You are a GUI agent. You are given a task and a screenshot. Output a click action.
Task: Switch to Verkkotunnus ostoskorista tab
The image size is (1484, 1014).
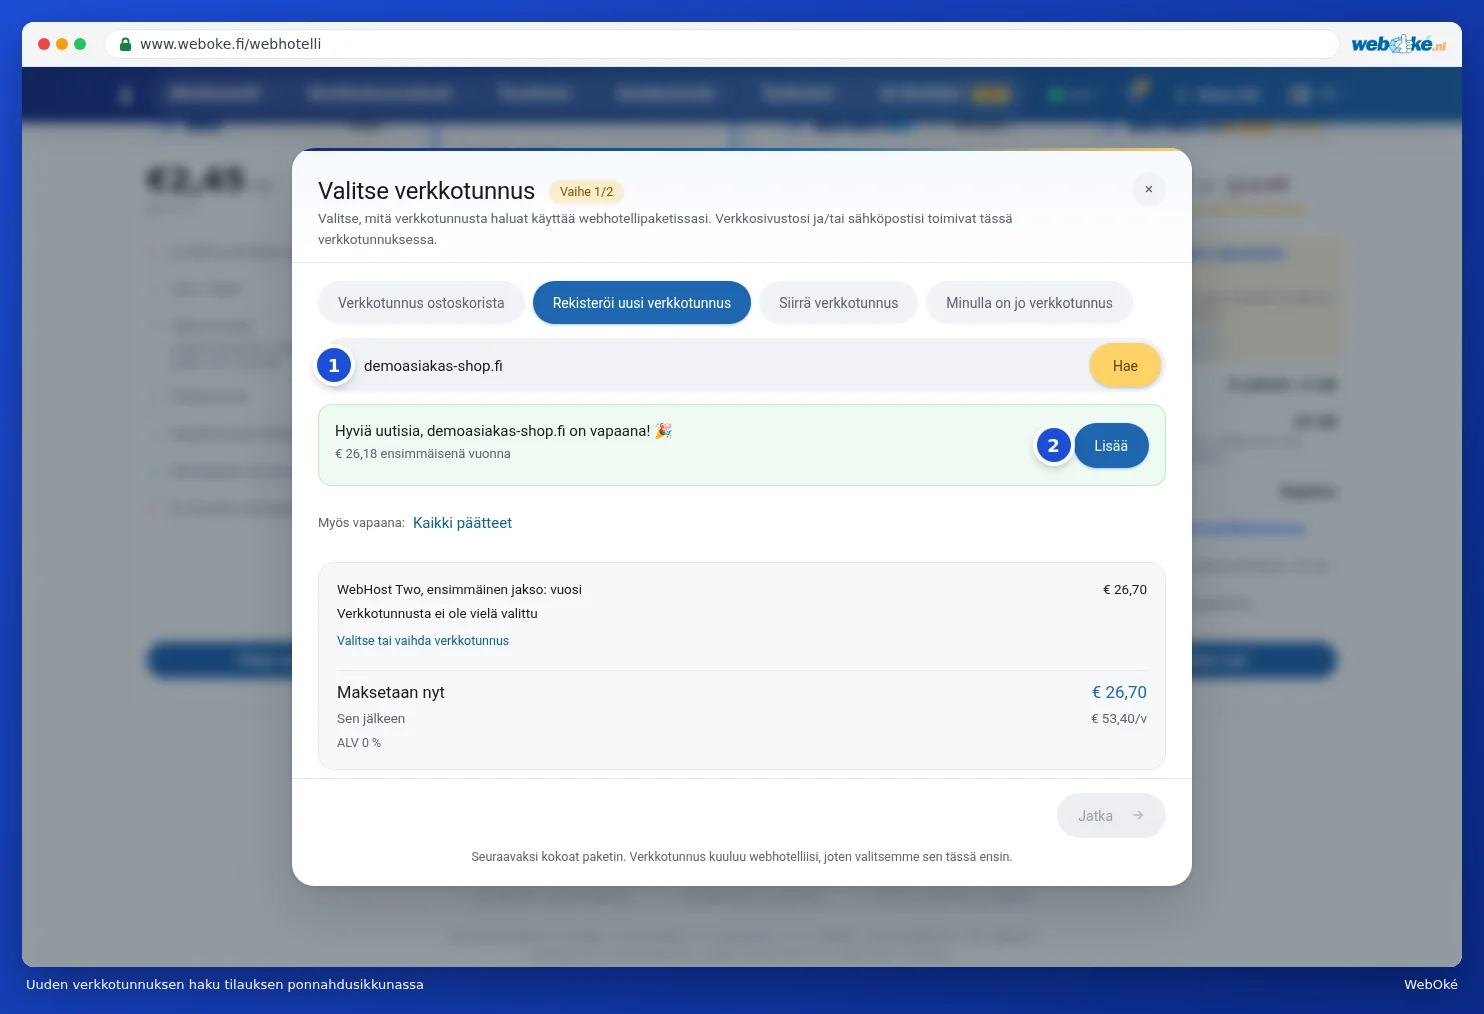[x=421, y=303]
